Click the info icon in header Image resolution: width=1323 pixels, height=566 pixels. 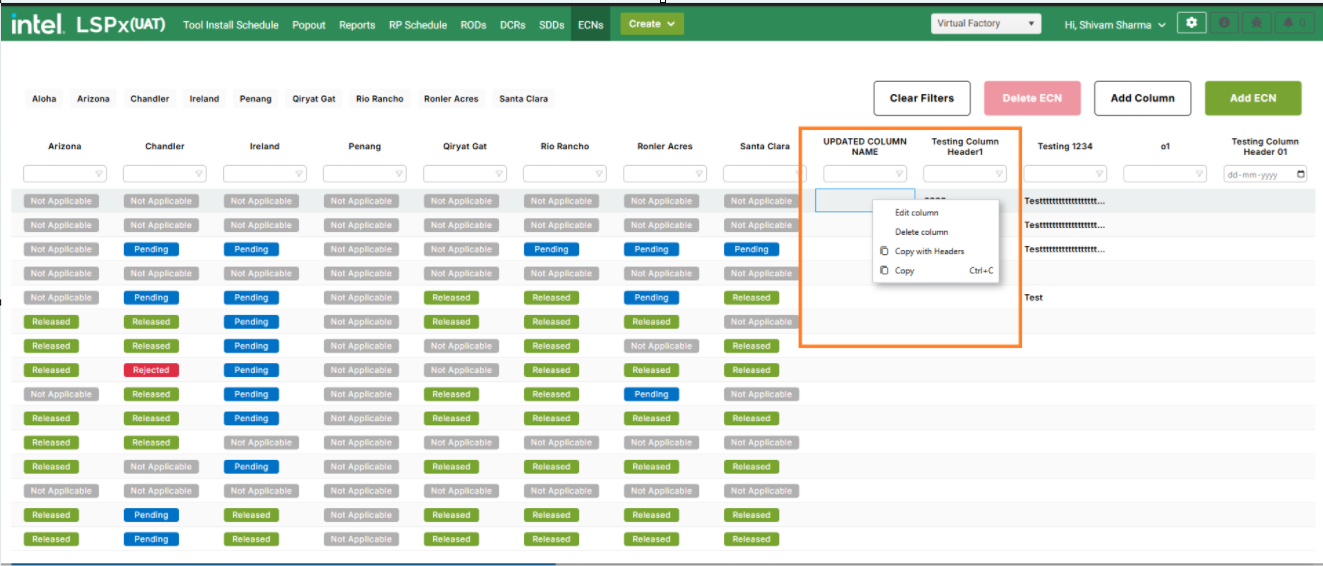pyautogui.click(x=1225, y=23)
